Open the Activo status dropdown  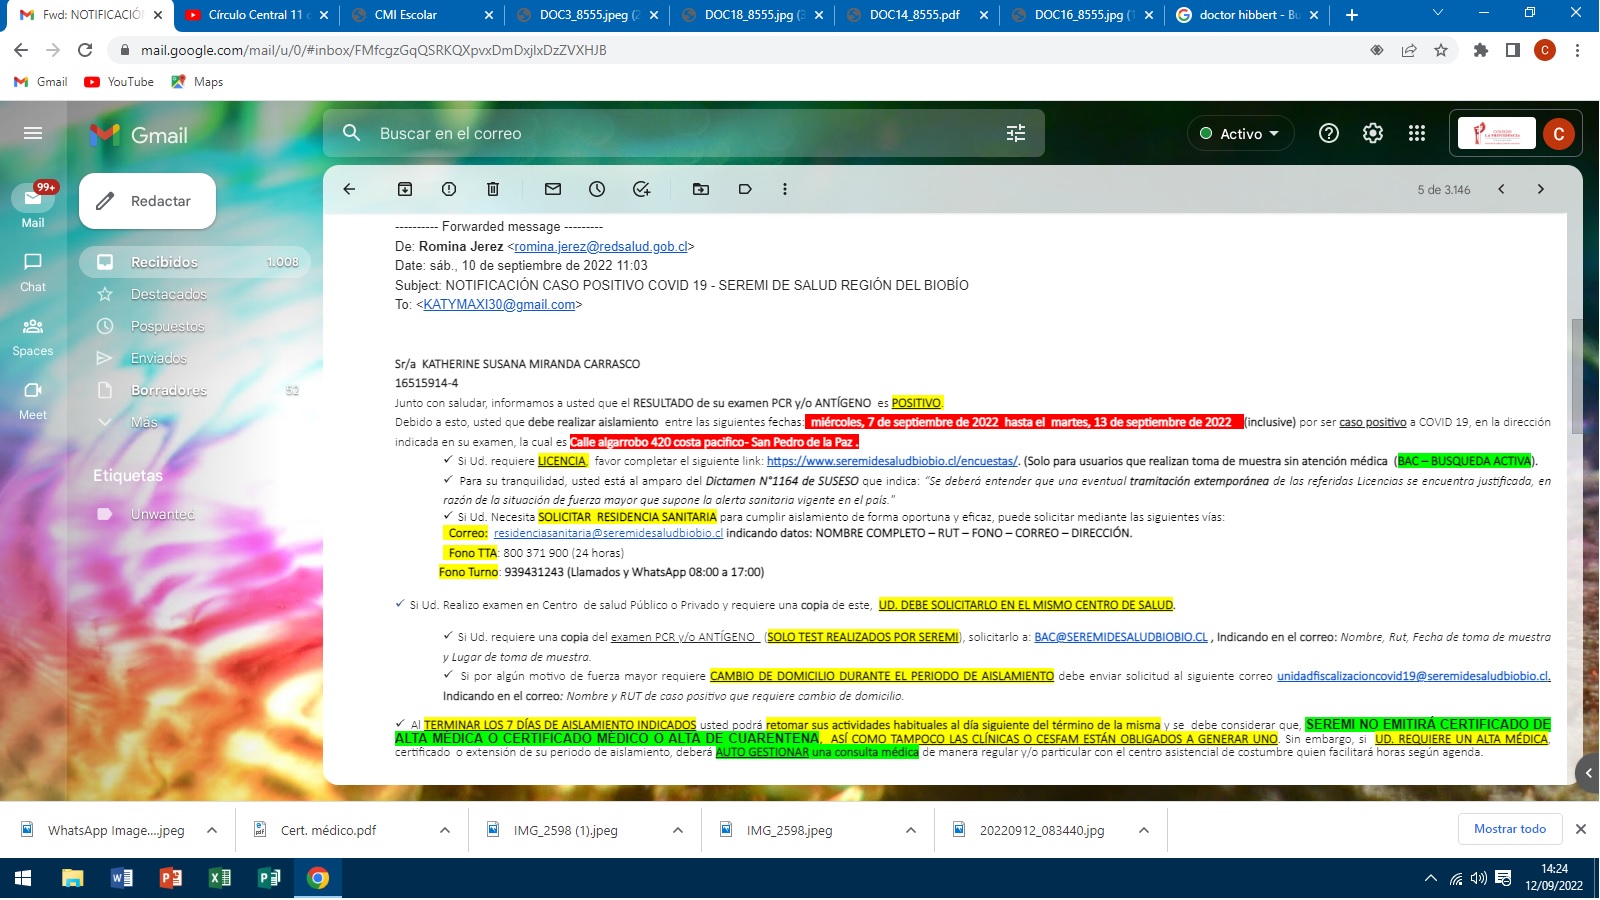1240,133
